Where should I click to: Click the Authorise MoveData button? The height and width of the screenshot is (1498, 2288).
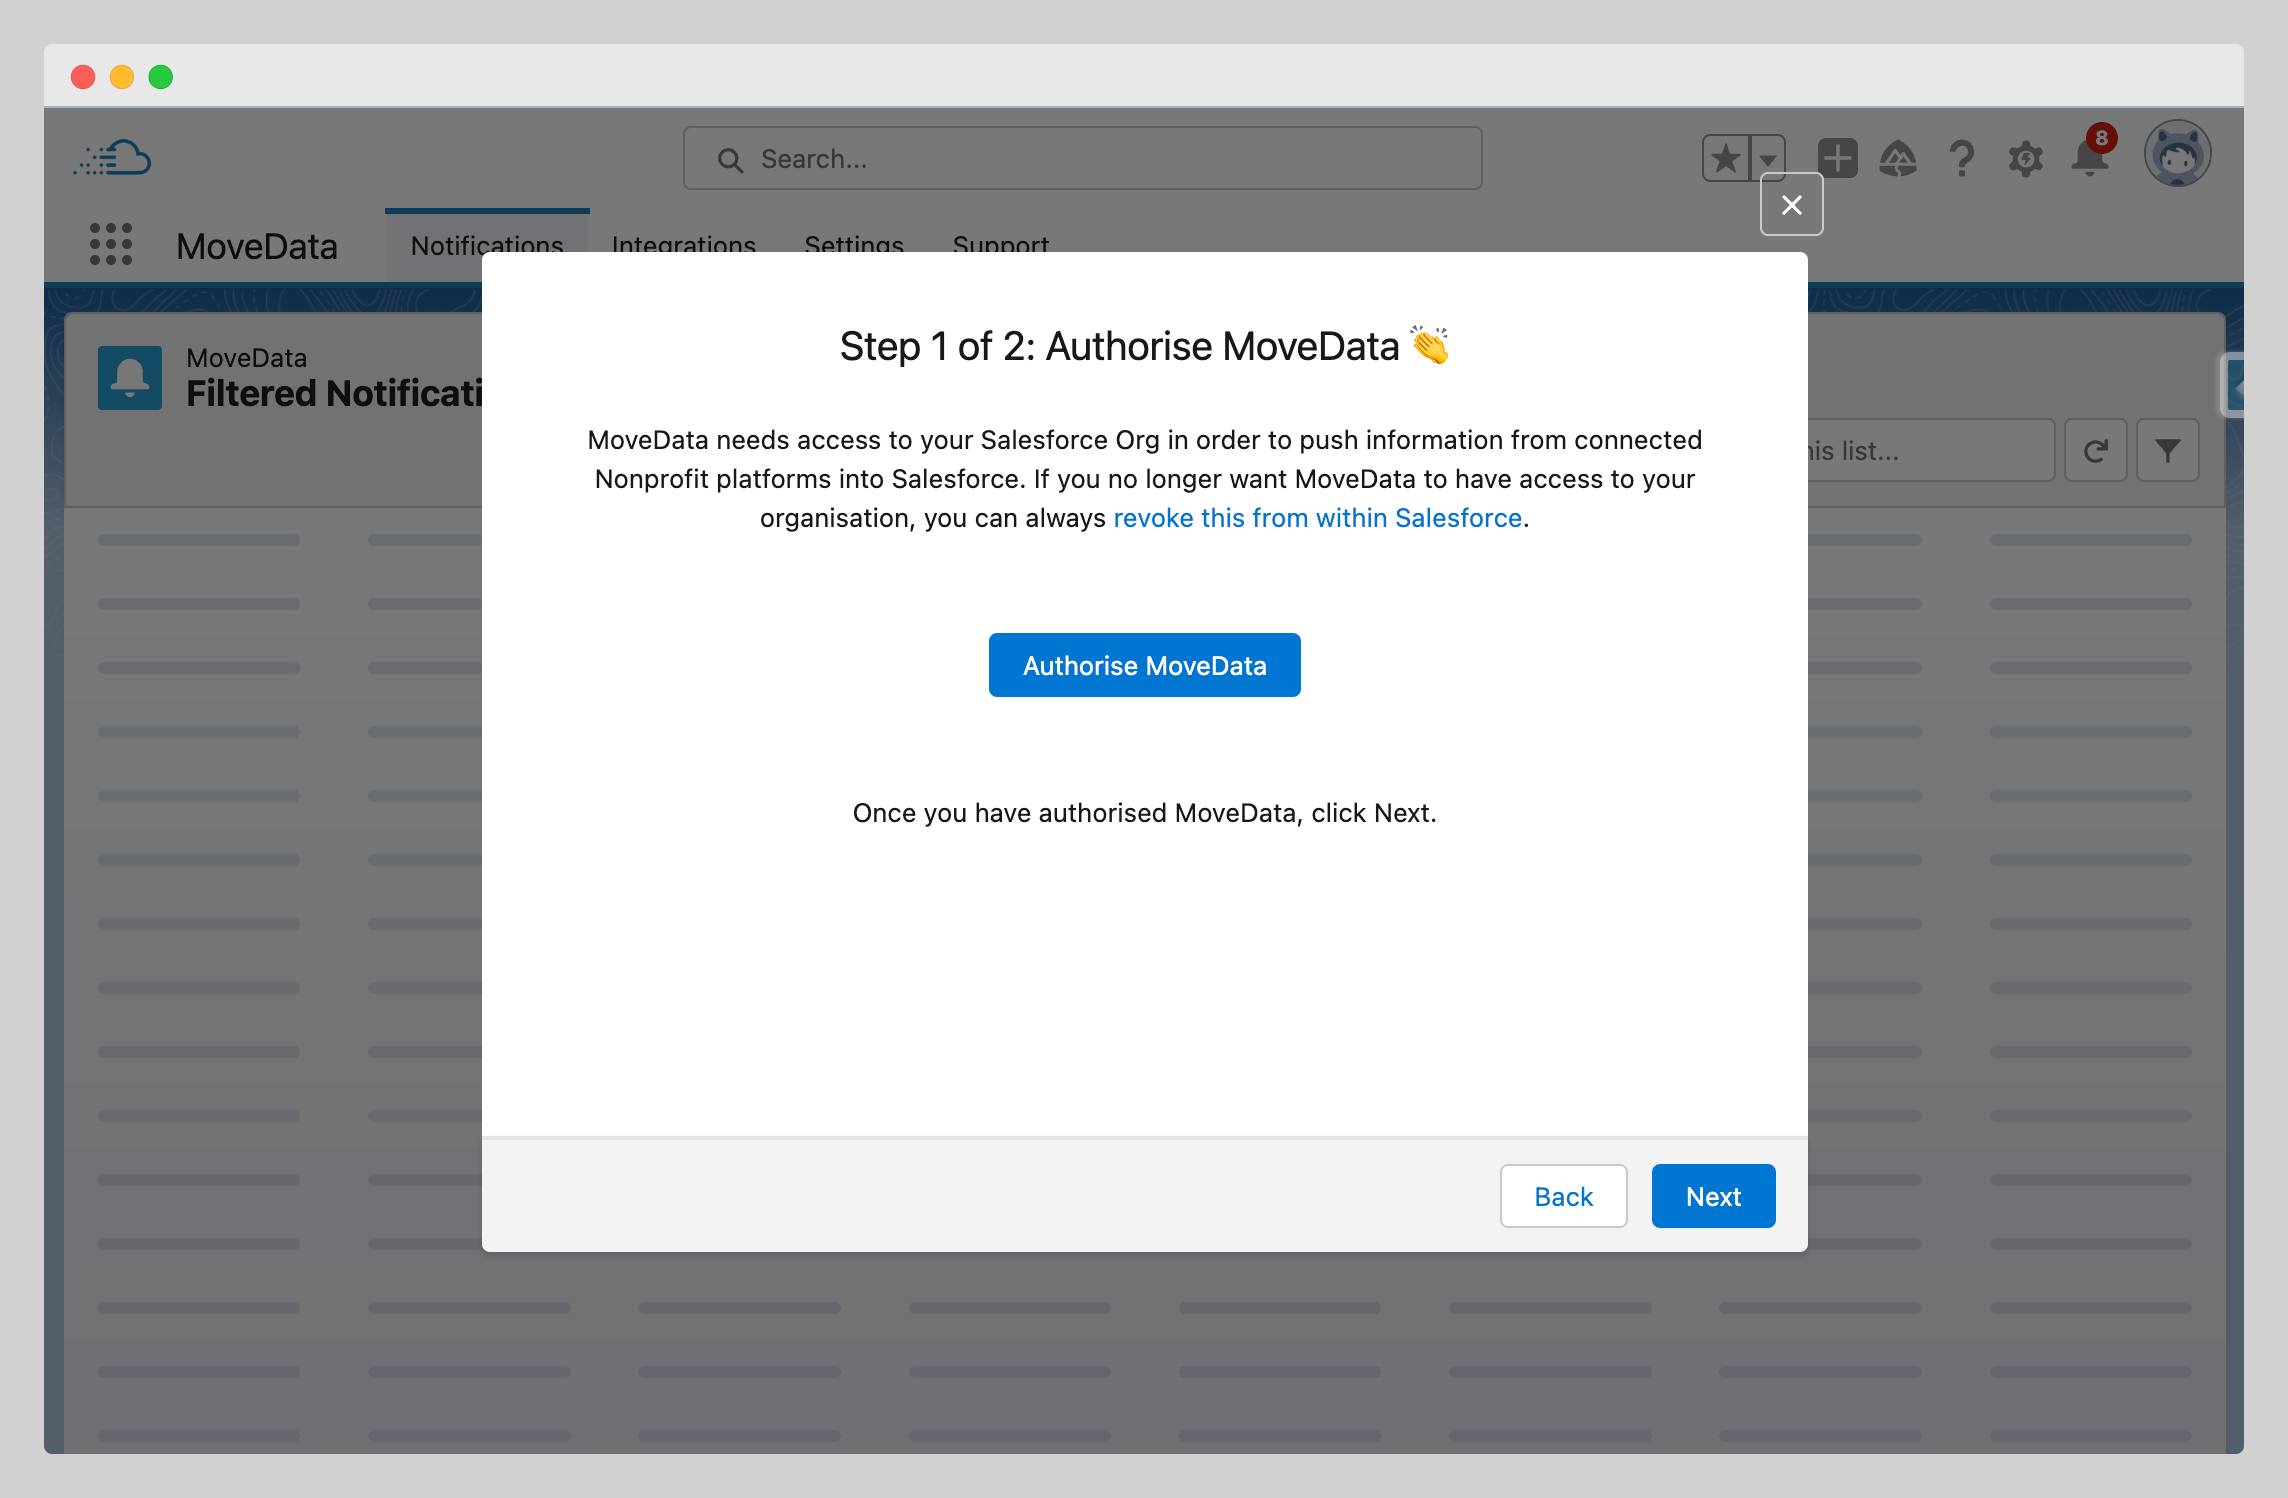[1144, 665]
